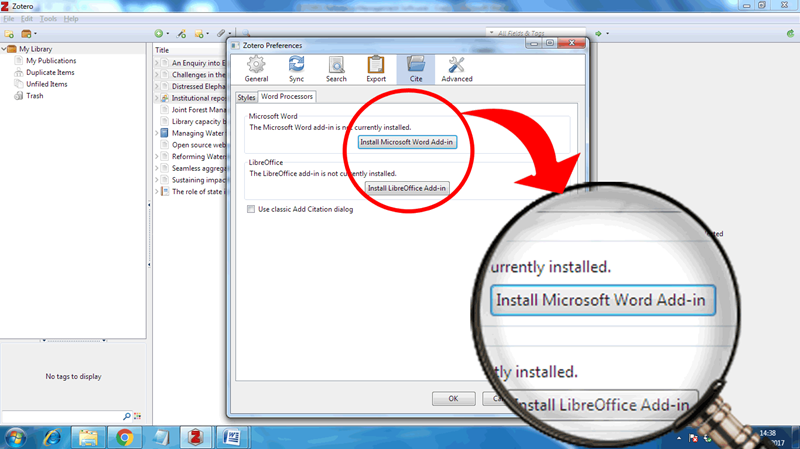Open the Search preferences pane
This screenshot has width=800, height=449.
(336, 69)
